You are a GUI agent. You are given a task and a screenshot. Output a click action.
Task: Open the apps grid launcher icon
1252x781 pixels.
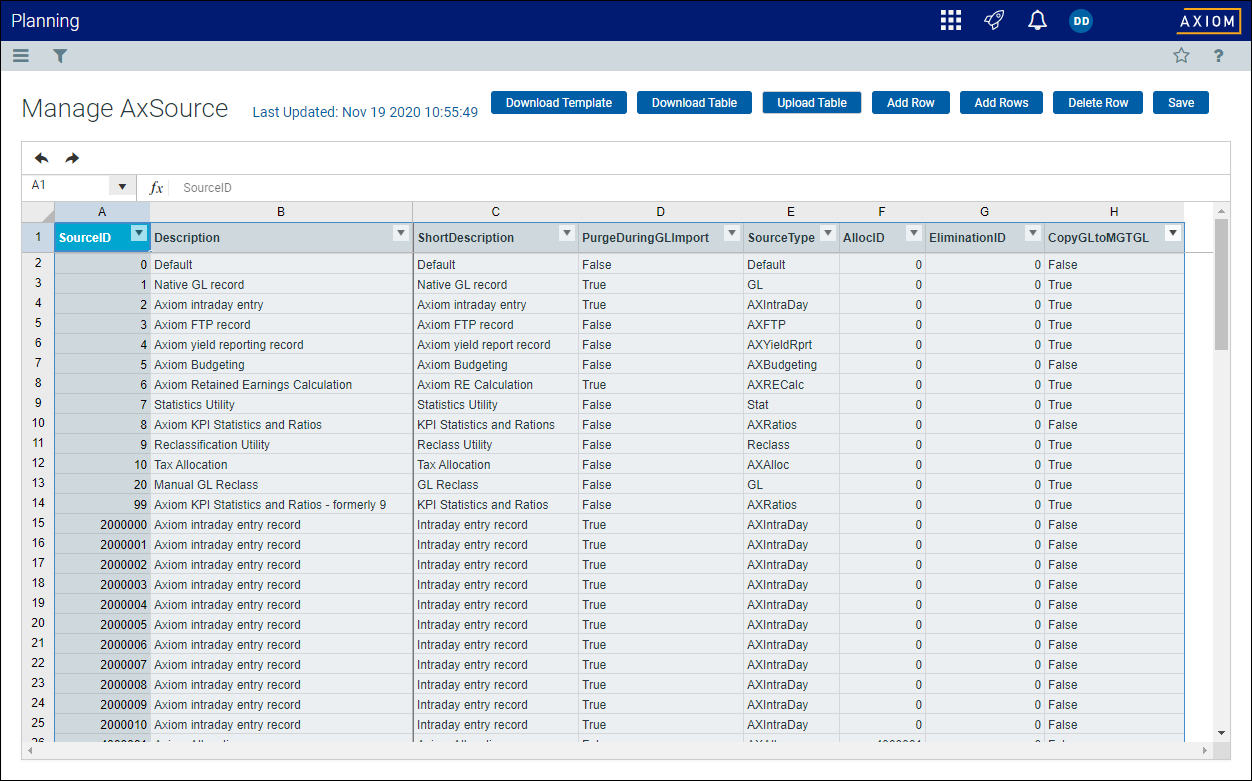point(950,21)
